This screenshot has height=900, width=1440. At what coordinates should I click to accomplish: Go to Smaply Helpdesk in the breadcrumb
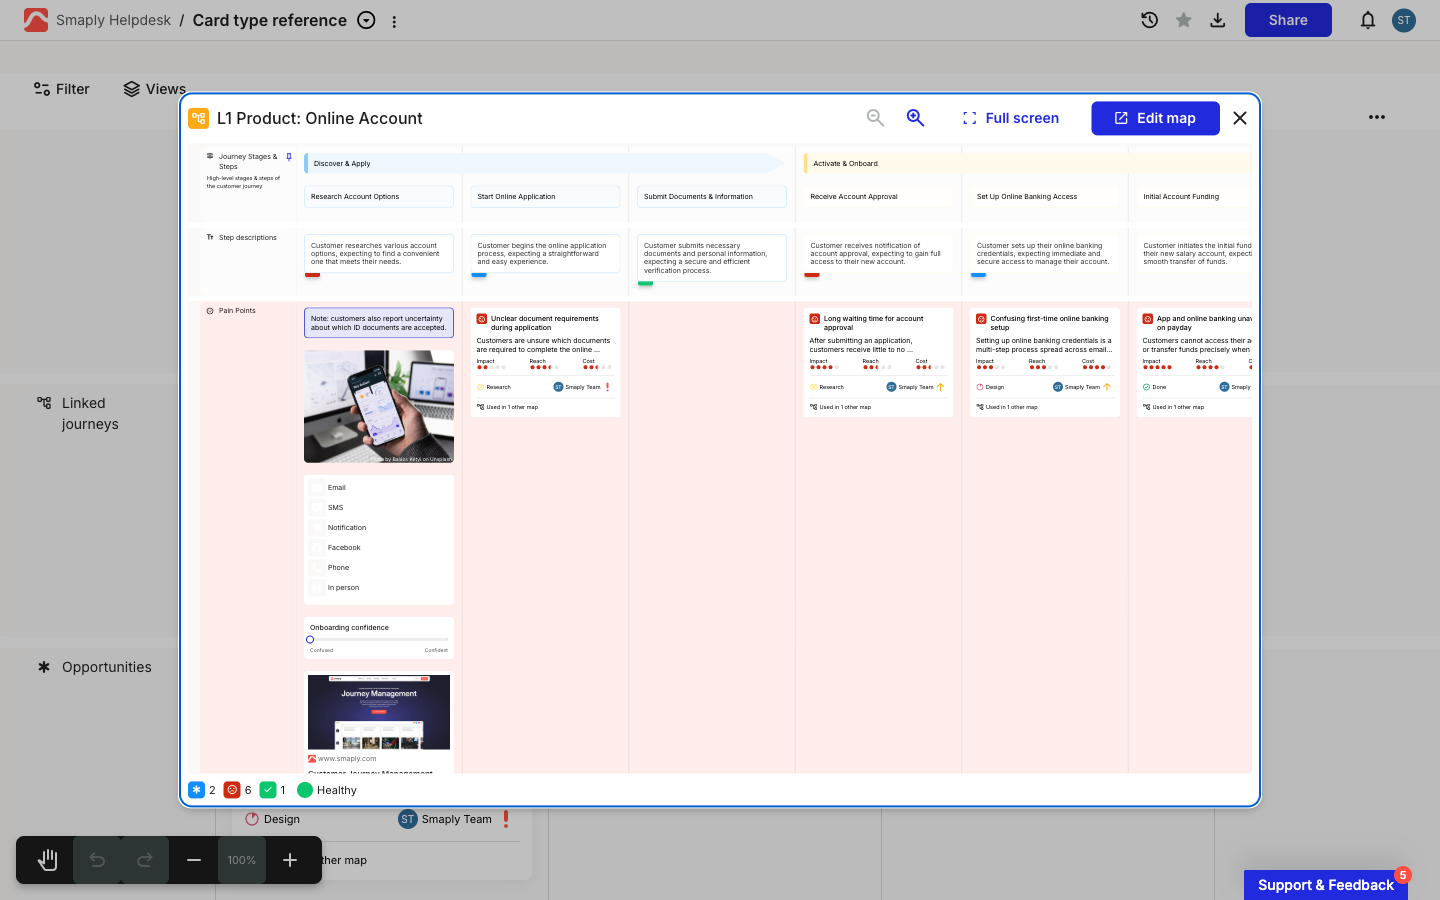(x=114, y=20)
